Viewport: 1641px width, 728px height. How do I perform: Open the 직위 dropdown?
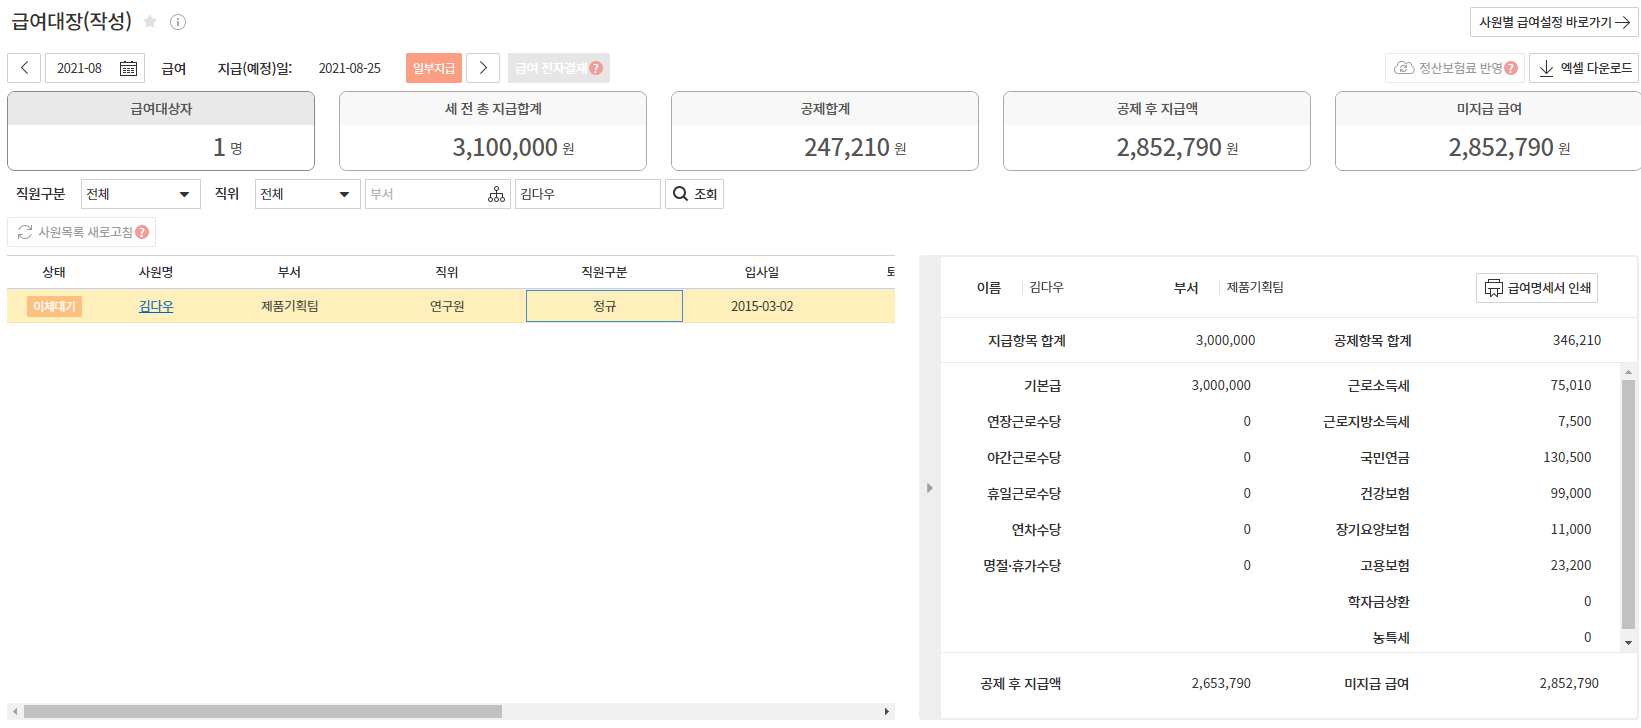point(307,194)
